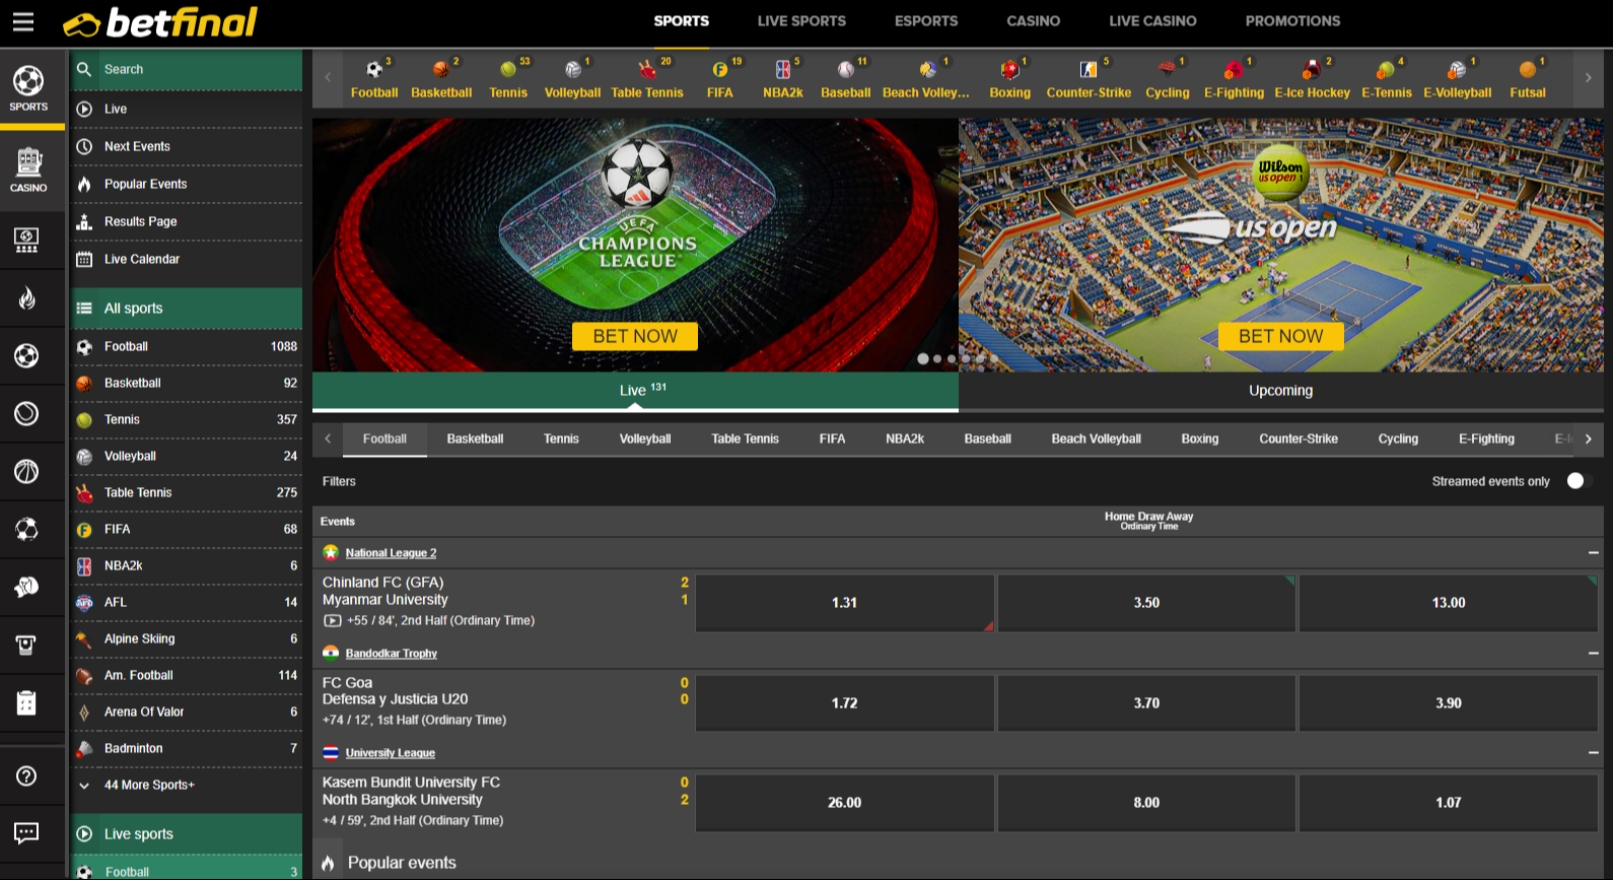Click the help question mark sidebar icon
This screenshot has width=1613, height=880.
click(27, 776)
